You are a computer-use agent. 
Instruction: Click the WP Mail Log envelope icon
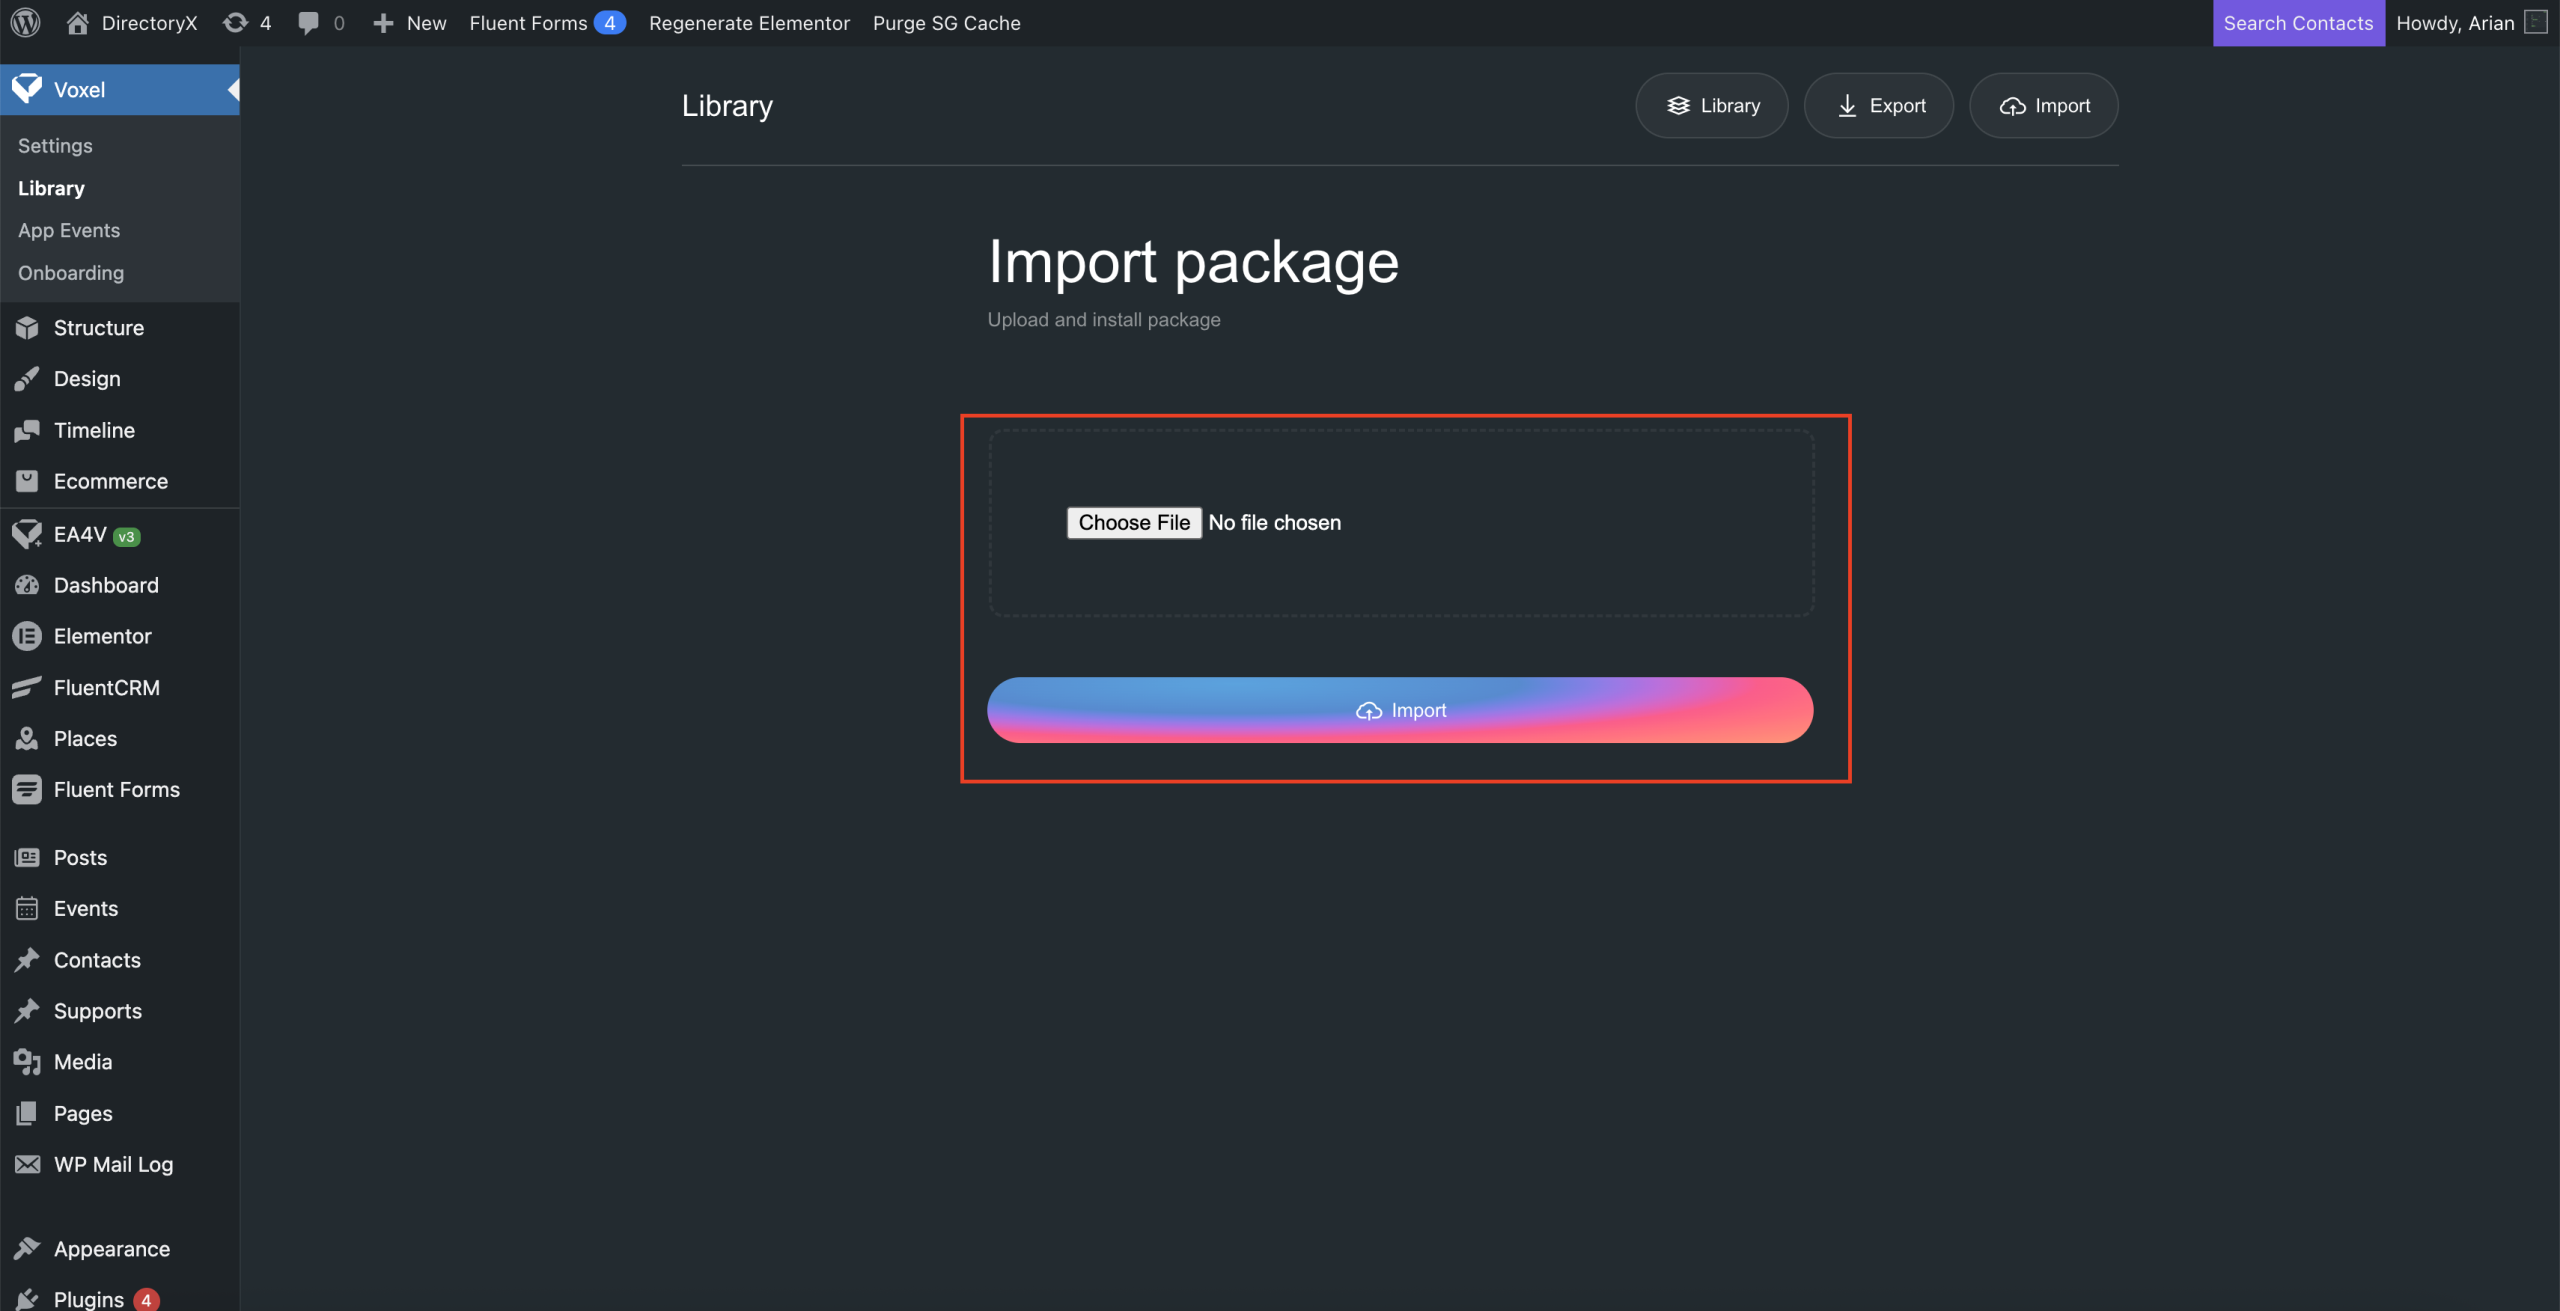click(x=27, y=1164)
